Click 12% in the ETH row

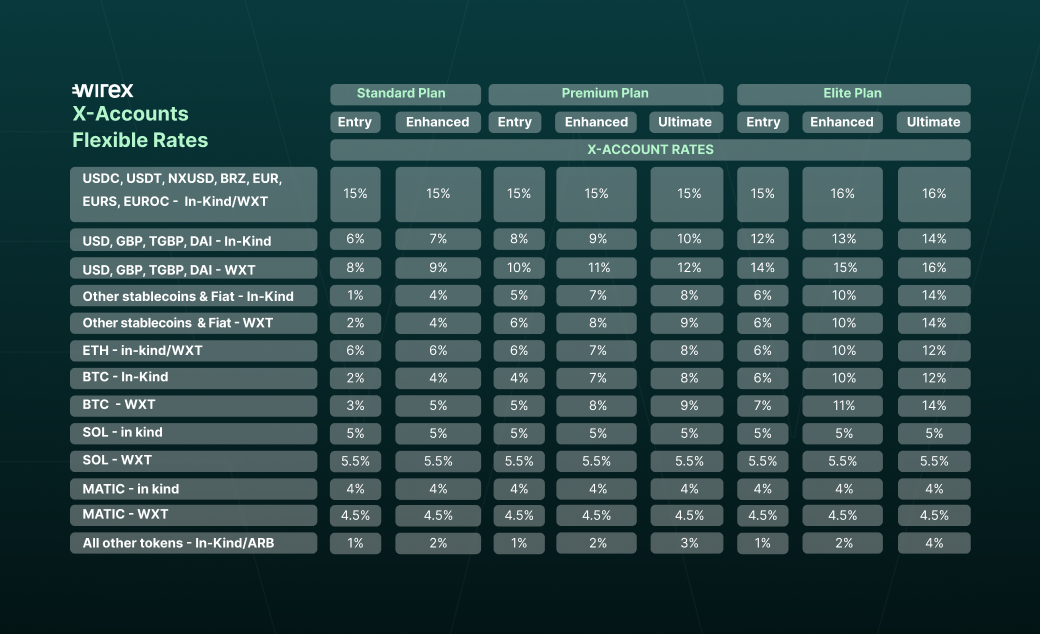pyautogui.click(x=934, y=351)
